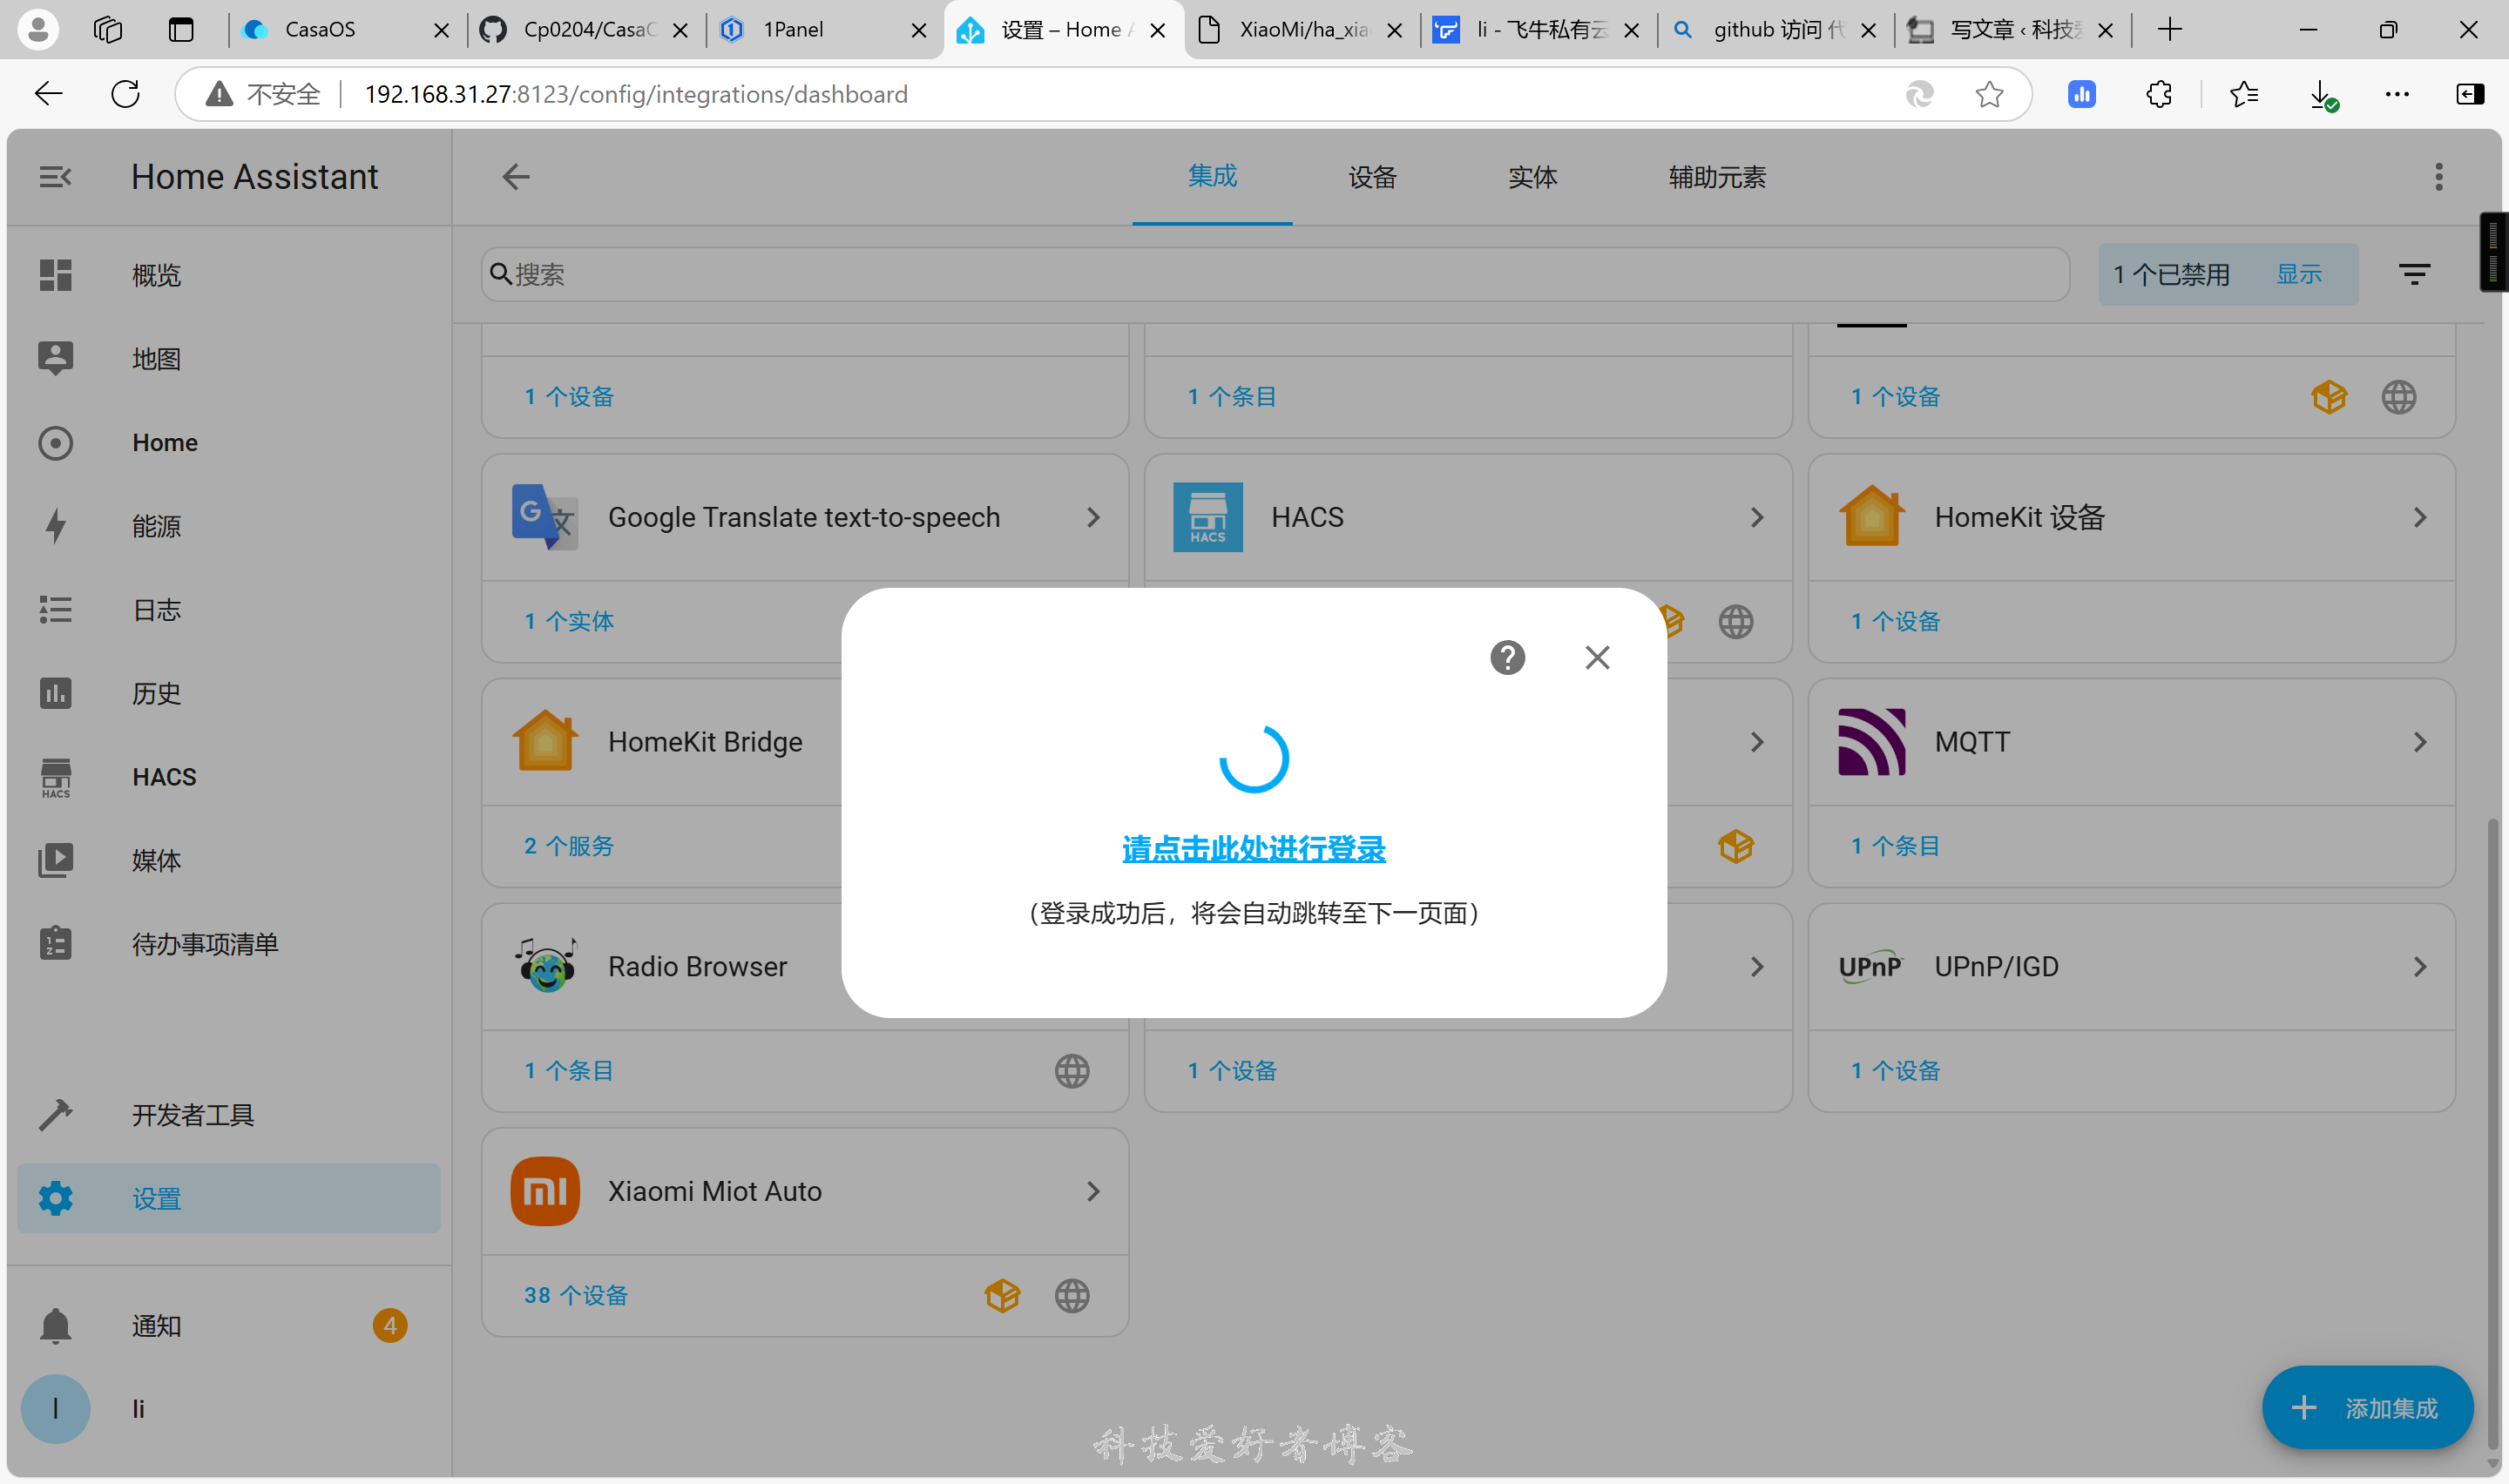Switch to 设备 devices tab
Viewport: 2509px width, 1484px height.
tap(1372, 177)
